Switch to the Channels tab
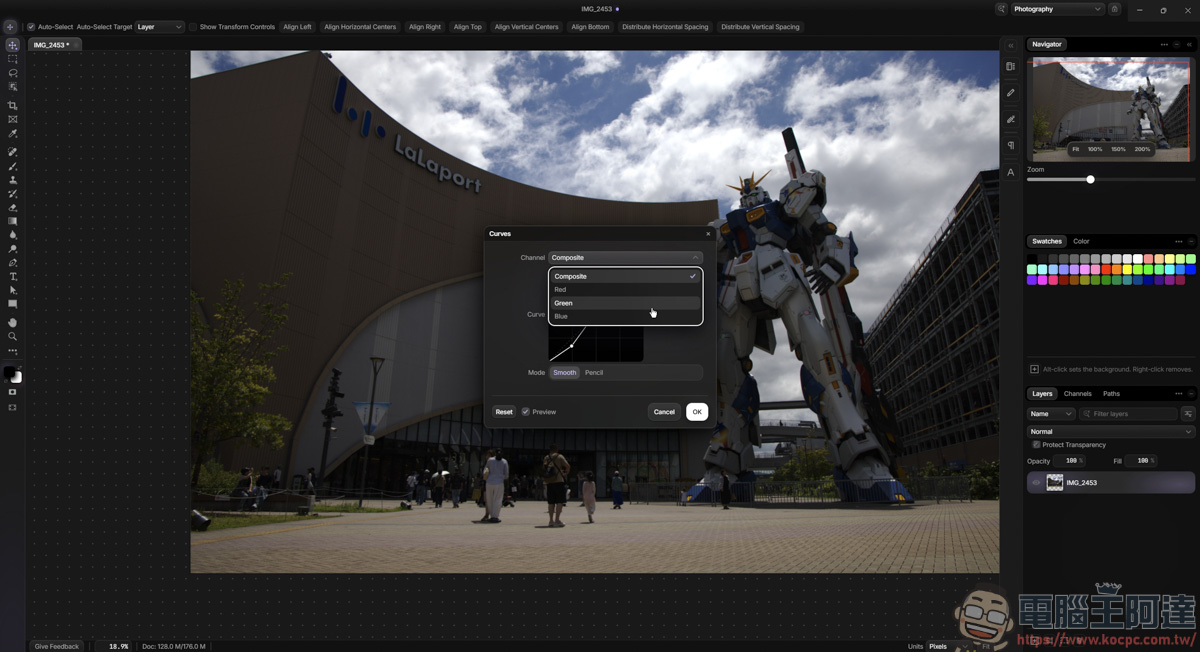1200x652 pixels. (1078, 394)
